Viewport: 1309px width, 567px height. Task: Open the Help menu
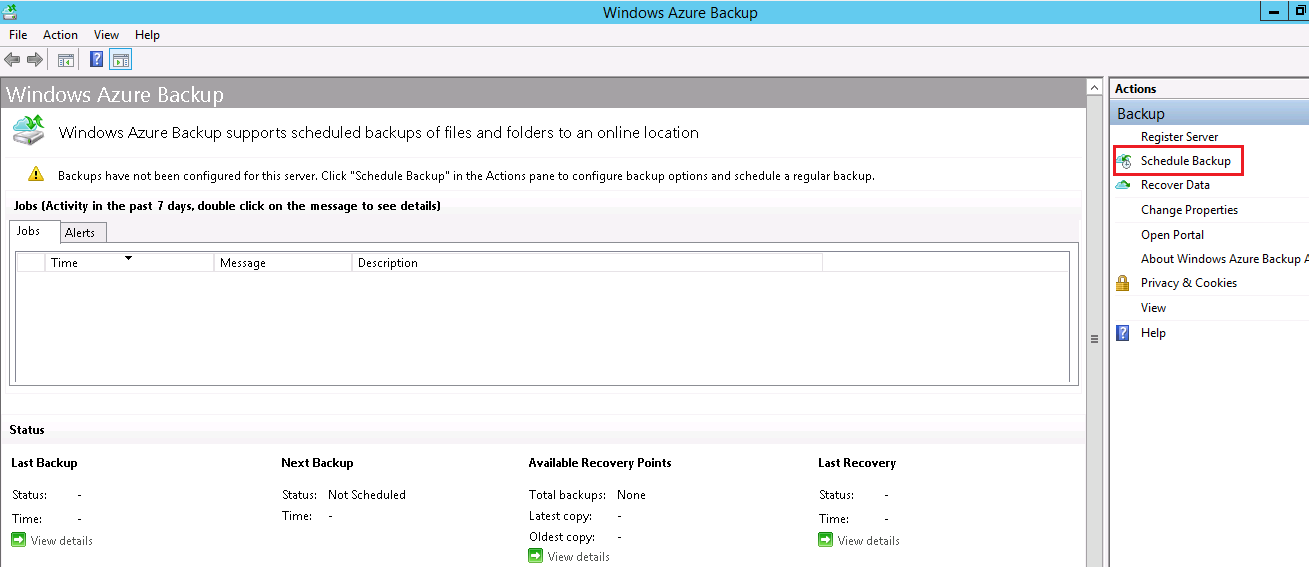point(147,35)
